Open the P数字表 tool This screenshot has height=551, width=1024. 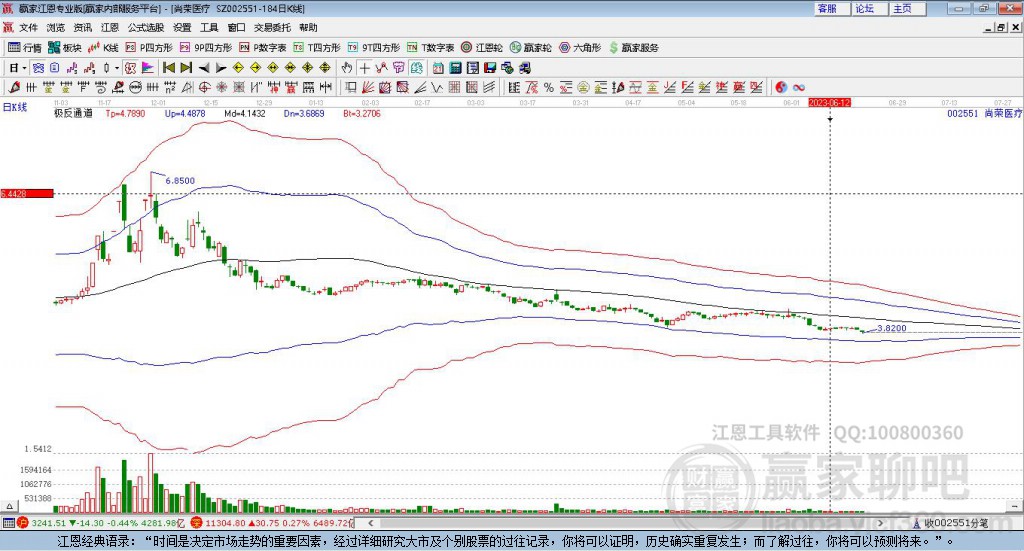pos(263,48)
